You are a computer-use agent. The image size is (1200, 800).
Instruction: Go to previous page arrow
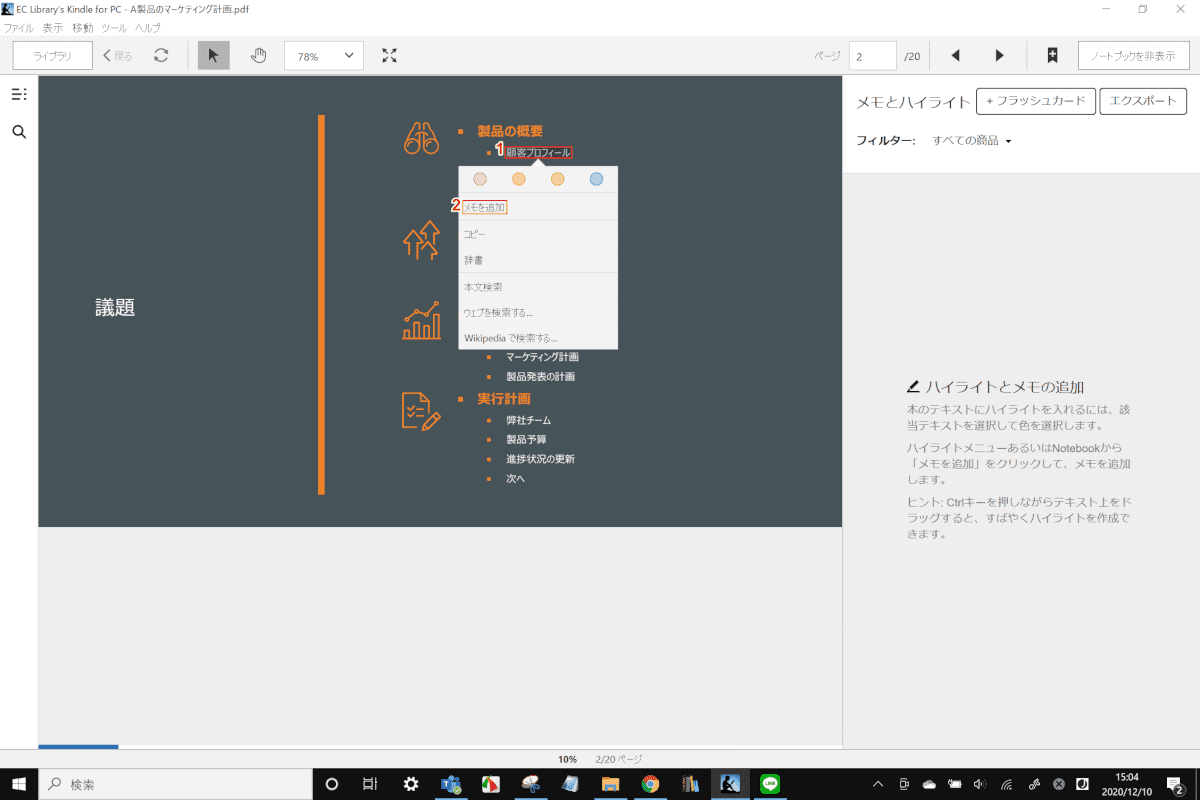pyautogui.click(x=955, y=56)
